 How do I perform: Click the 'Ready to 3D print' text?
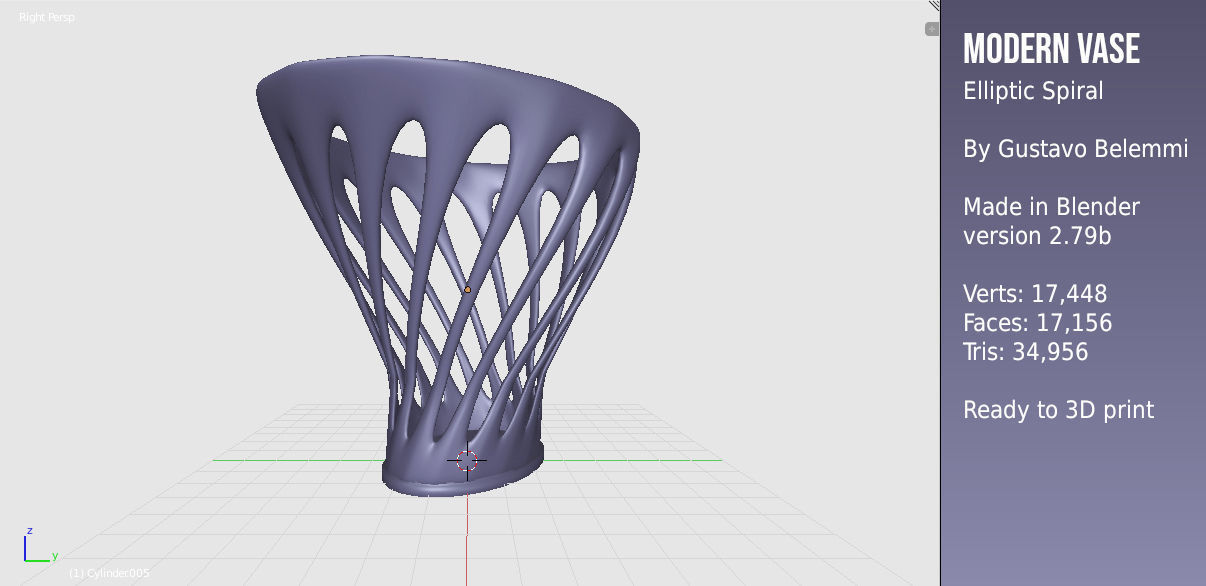click(1058, 410)
